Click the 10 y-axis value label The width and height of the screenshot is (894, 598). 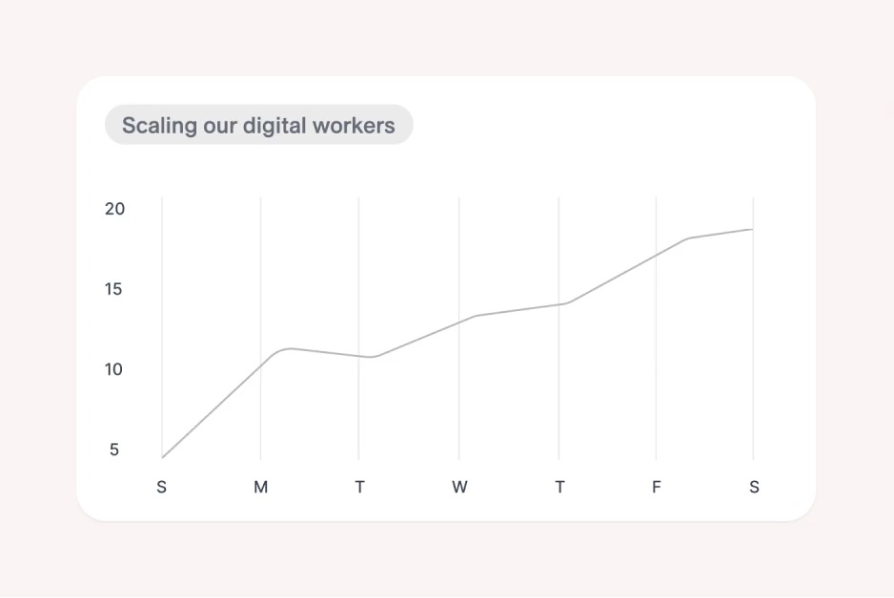point(115,369)
